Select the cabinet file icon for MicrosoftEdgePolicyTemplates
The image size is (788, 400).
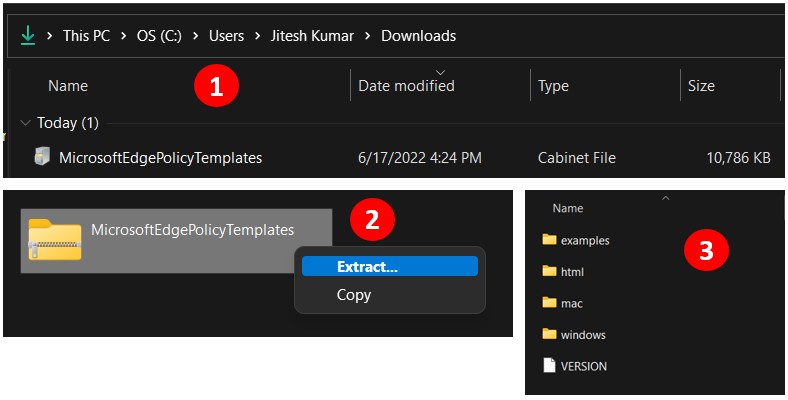42,157
